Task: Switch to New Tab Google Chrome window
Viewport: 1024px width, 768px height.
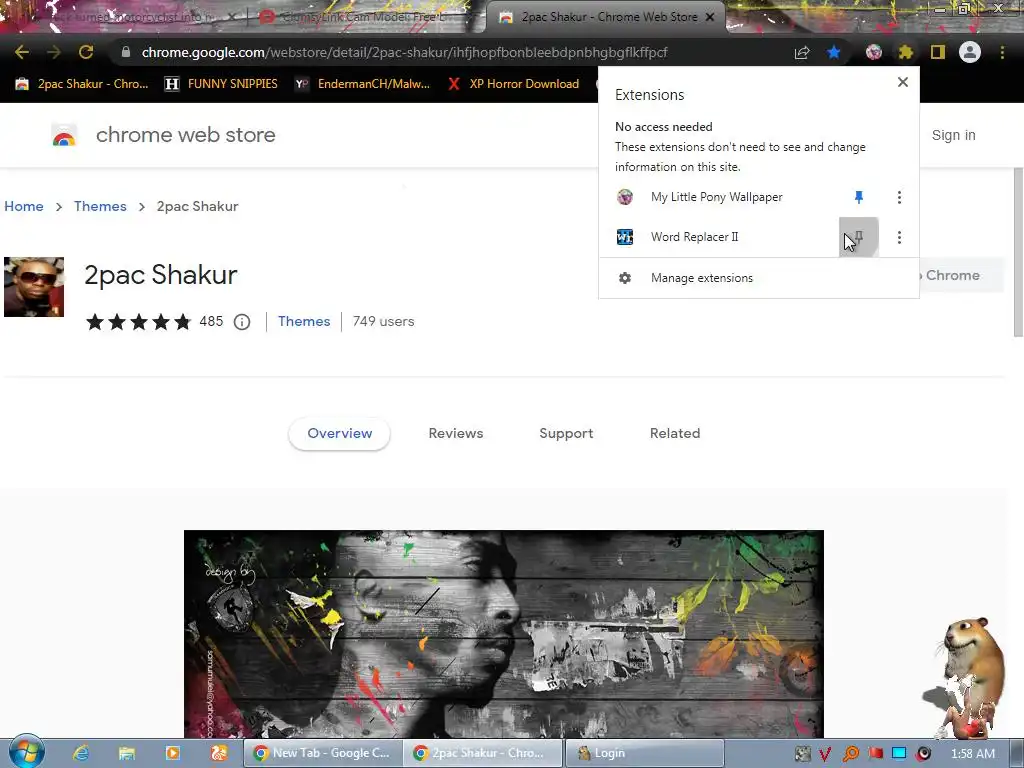Action: 323,753
